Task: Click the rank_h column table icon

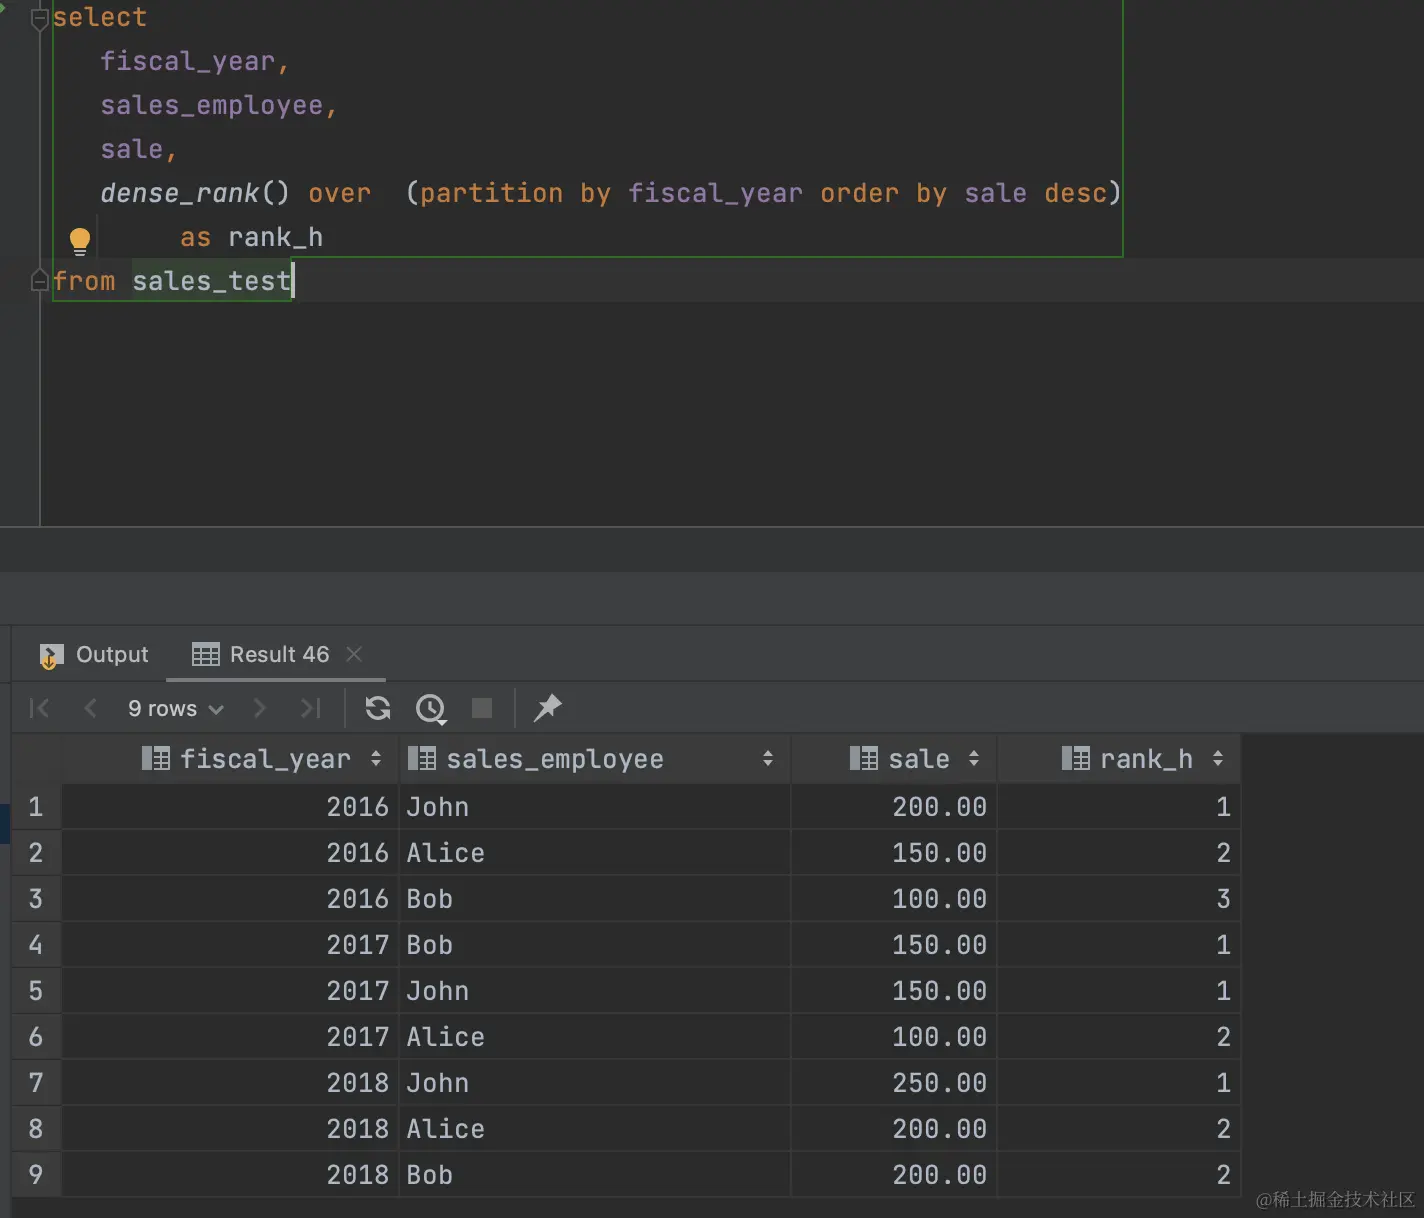Action: [x=1076, y=759]
